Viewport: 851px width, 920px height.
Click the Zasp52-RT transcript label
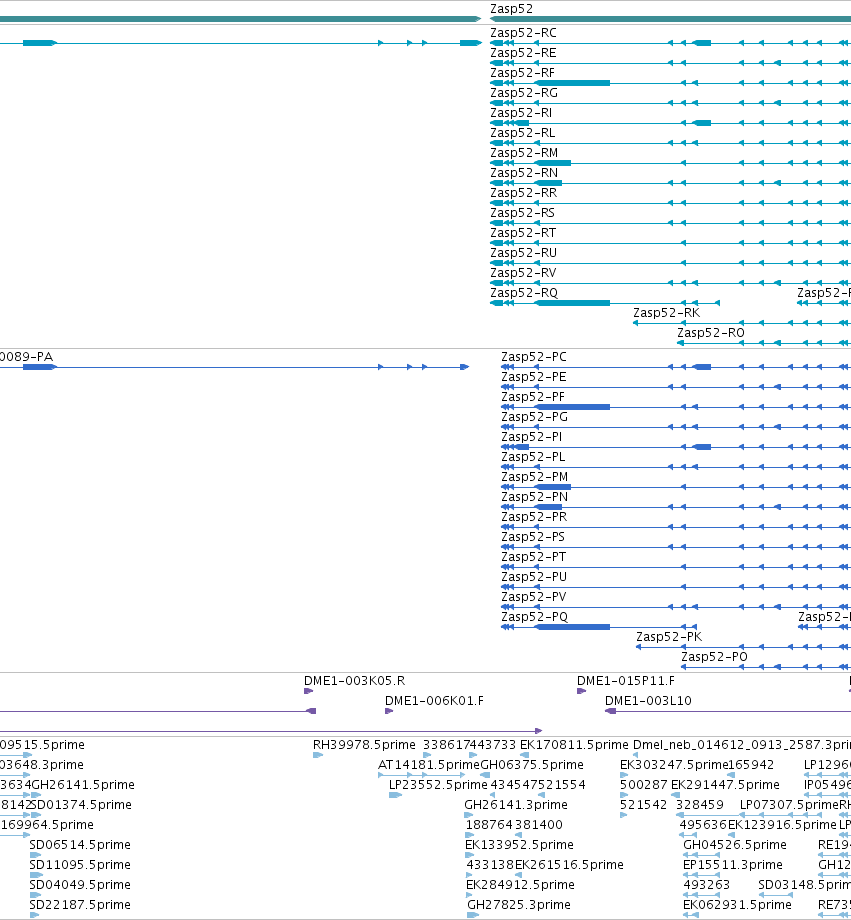[x=523, y=232]
